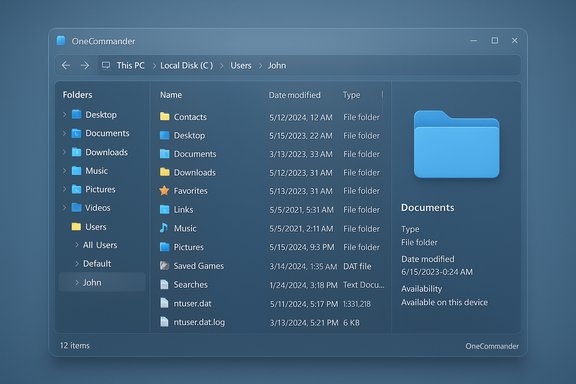Go back with the left arrow

pos(66,65)
